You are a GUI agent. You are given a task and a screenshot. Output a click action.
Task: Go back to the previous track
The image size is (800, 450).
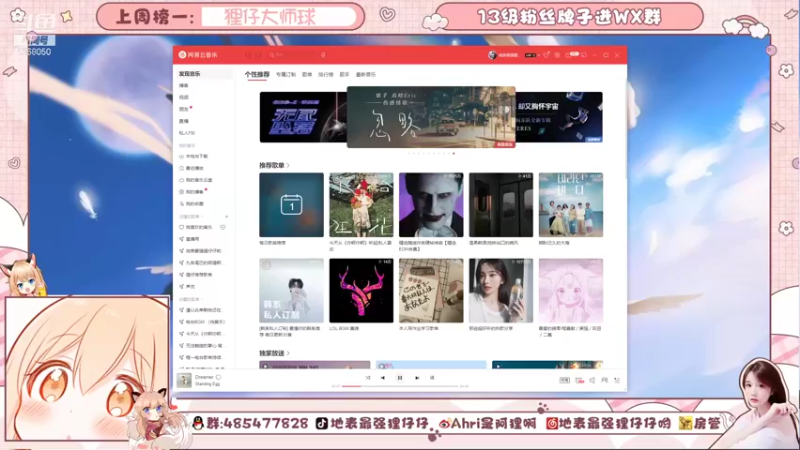click(383, 378)
